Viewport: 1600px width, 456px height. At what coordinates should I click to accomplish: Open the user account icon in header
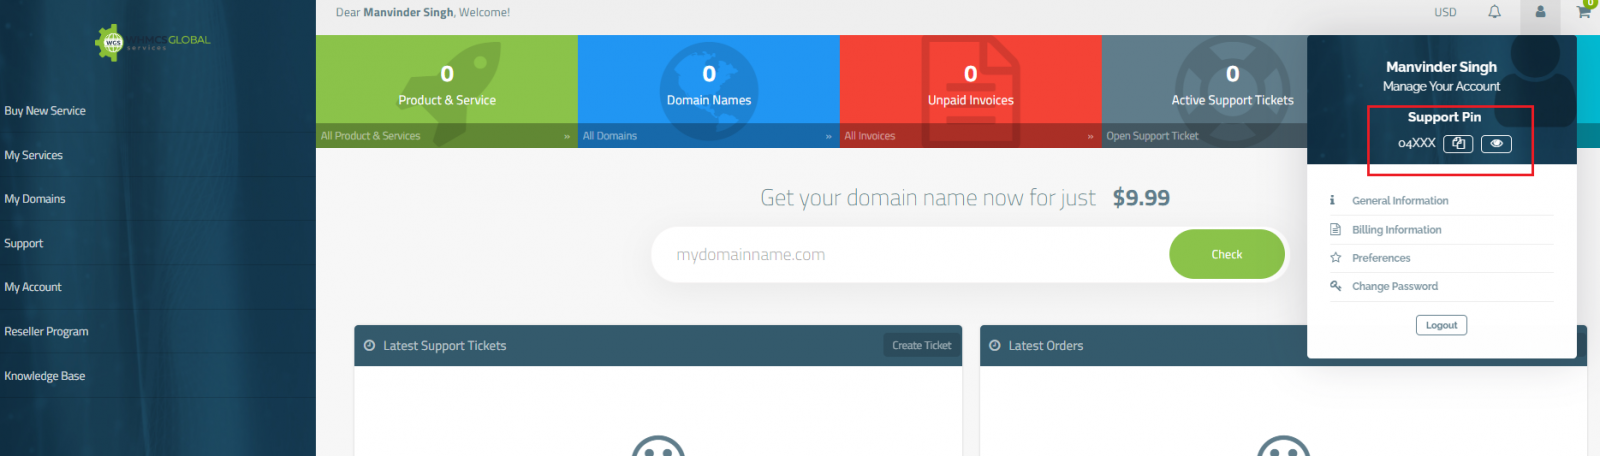[x=1540, y=12]
